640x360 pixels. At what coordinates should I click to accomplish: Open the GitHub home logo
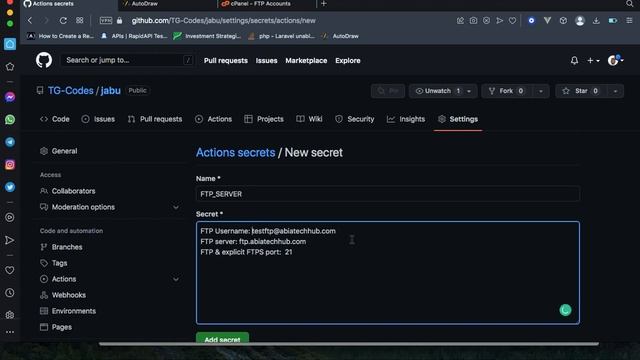(x=44, y=60)
